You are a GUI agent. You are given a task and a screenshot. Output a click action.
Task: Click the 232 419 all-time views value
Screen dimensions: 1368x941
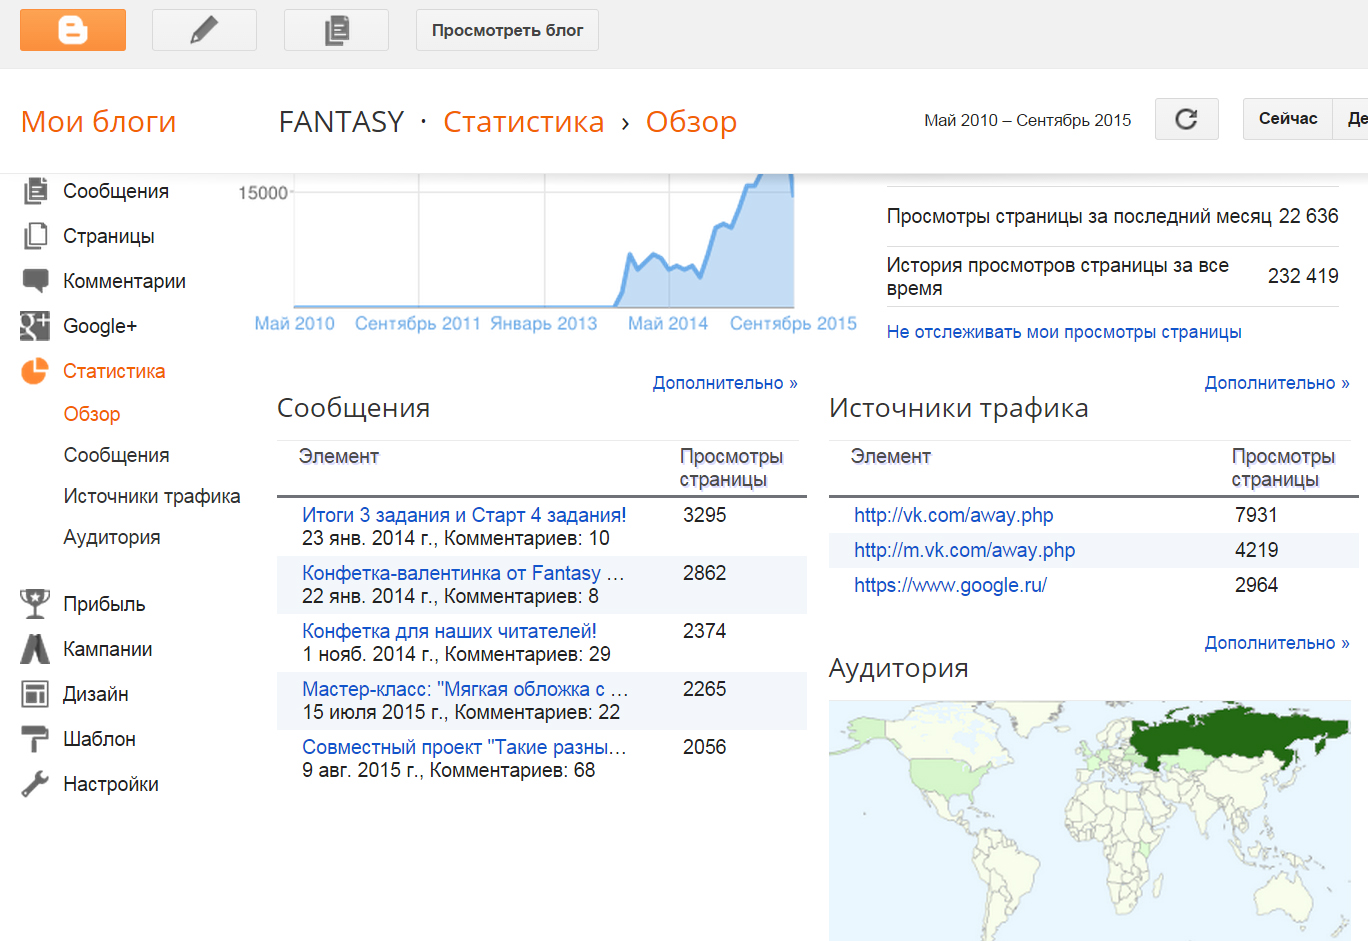1303,276
